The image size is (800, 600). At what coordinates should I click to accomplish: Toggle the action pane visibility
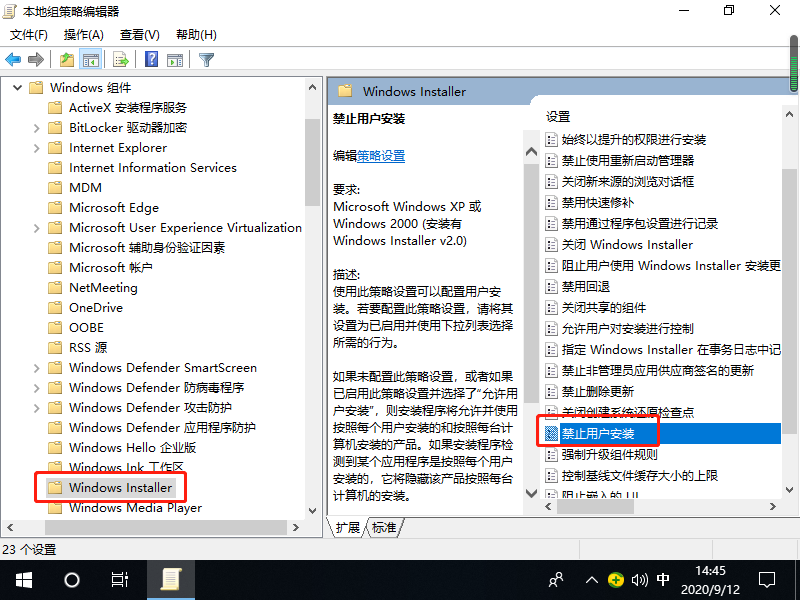[x=174, y=59]
